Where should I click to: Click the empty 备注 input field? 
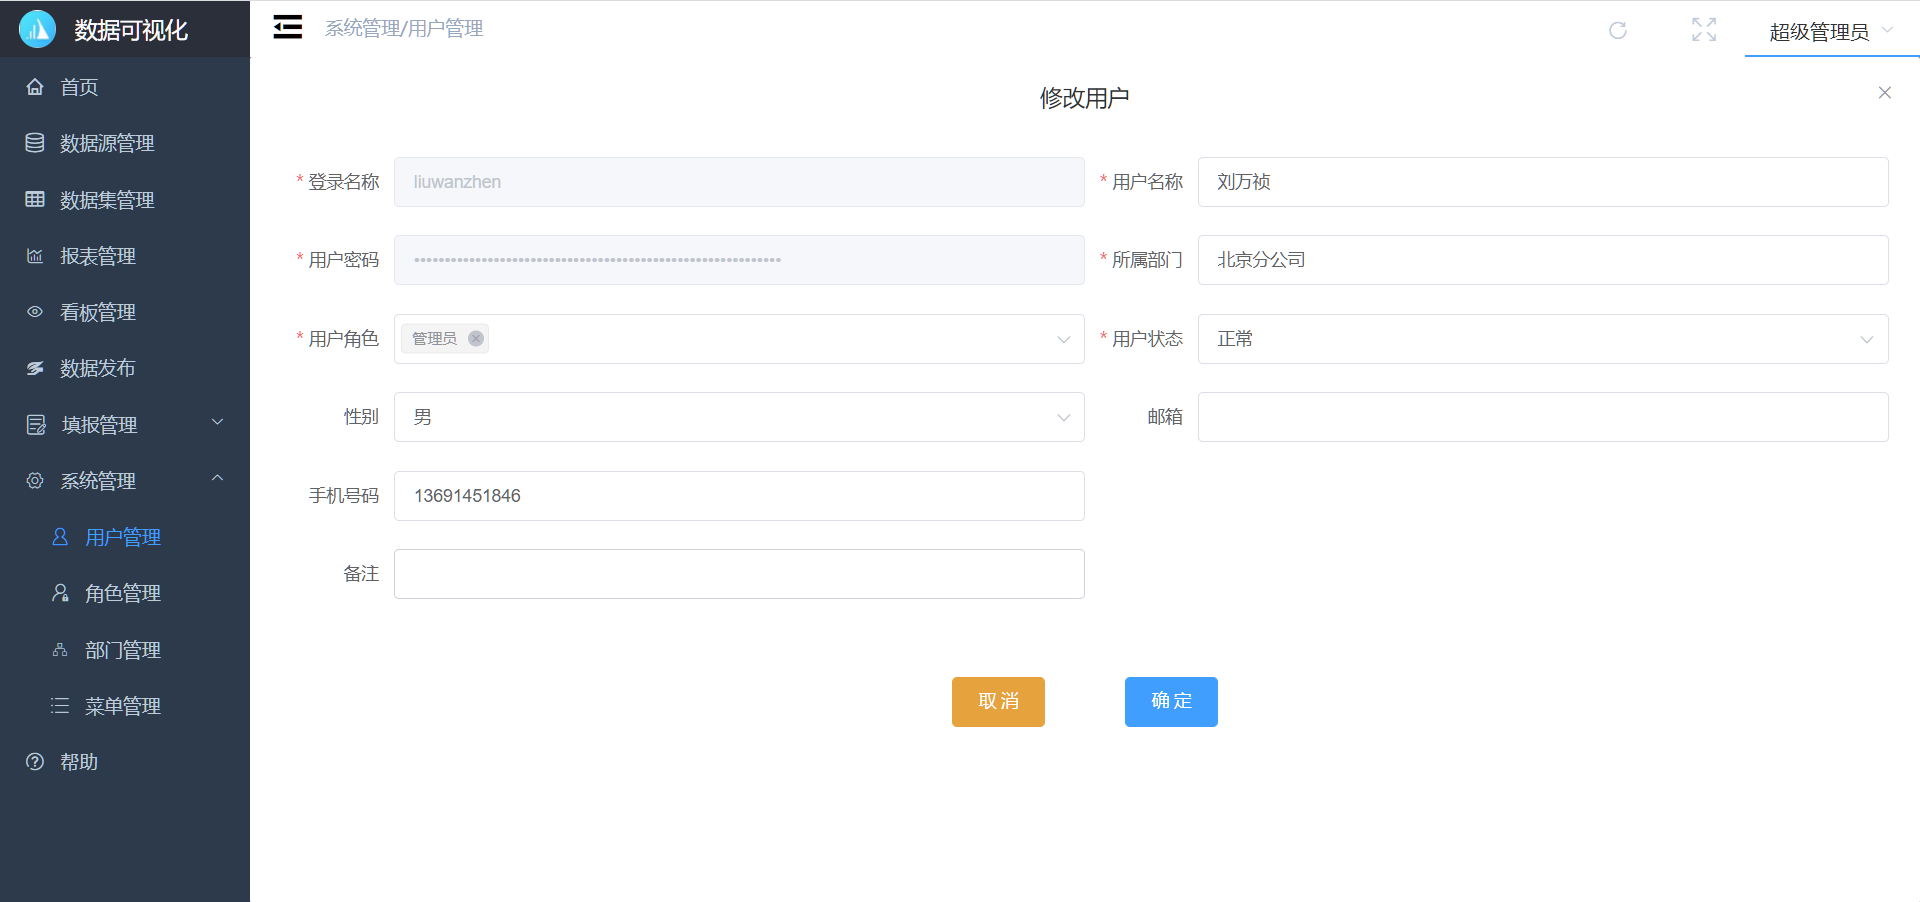point(739,574)
